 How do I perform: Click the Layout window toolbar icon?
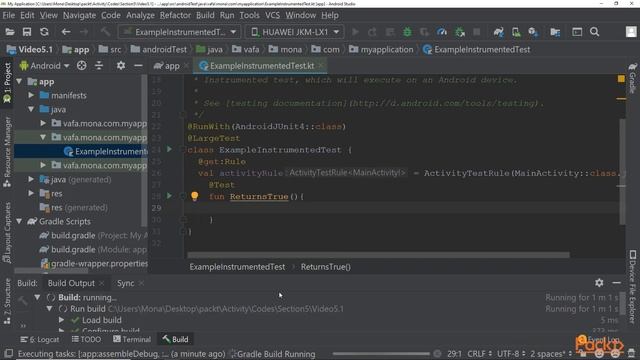577,32
